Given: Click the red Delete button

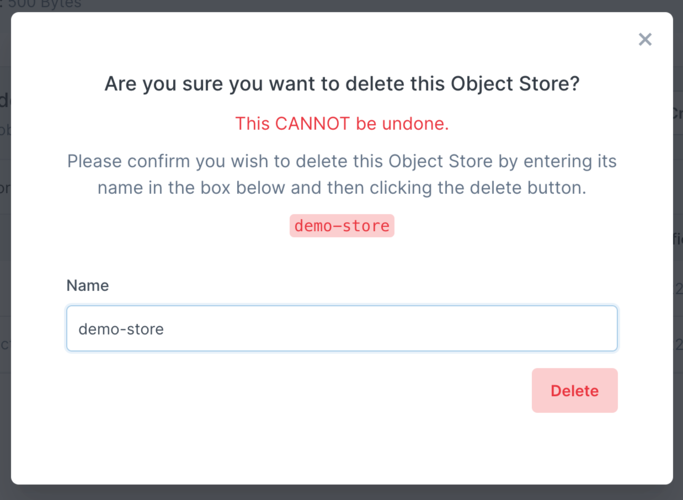Looking at the screenshot, I should point(574,391).
